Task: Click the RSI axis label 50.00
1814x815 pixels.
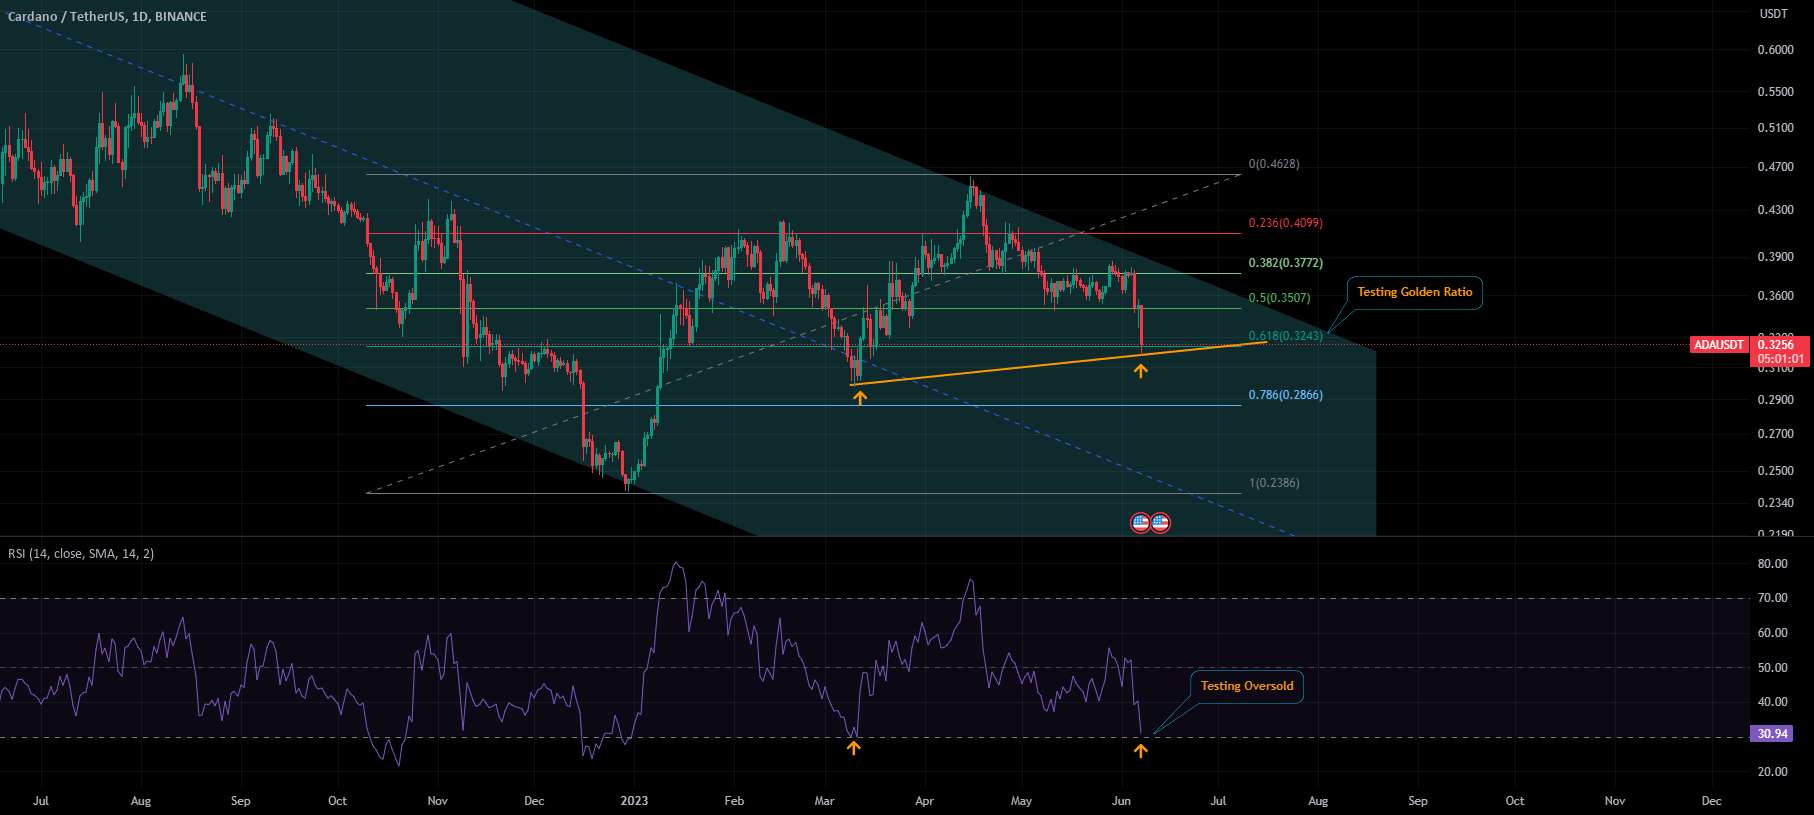Action: (1772, 668)
